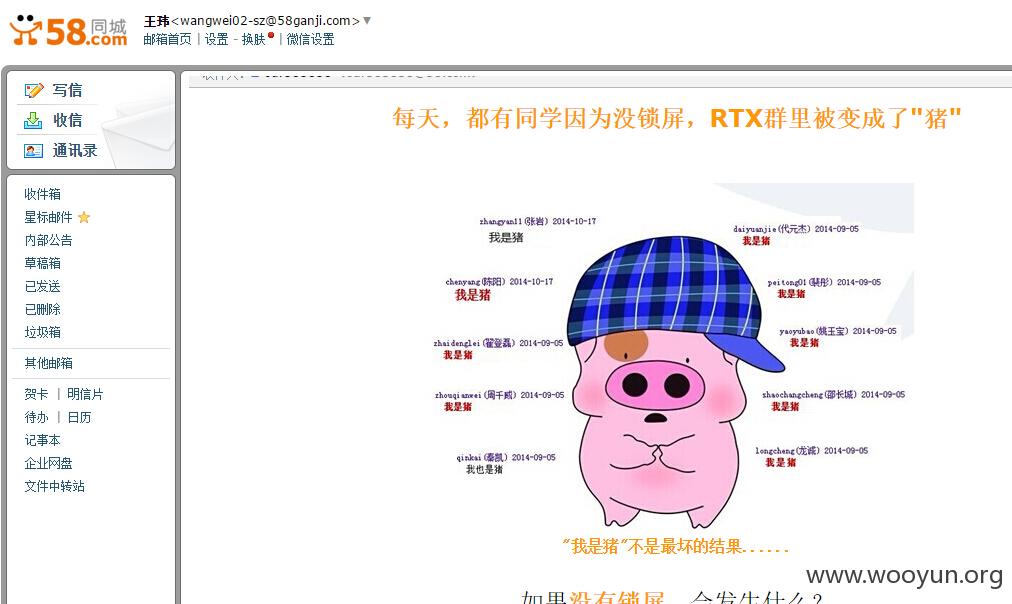
Task: Open the 日历 calendar link
Action: click(79, 418)
